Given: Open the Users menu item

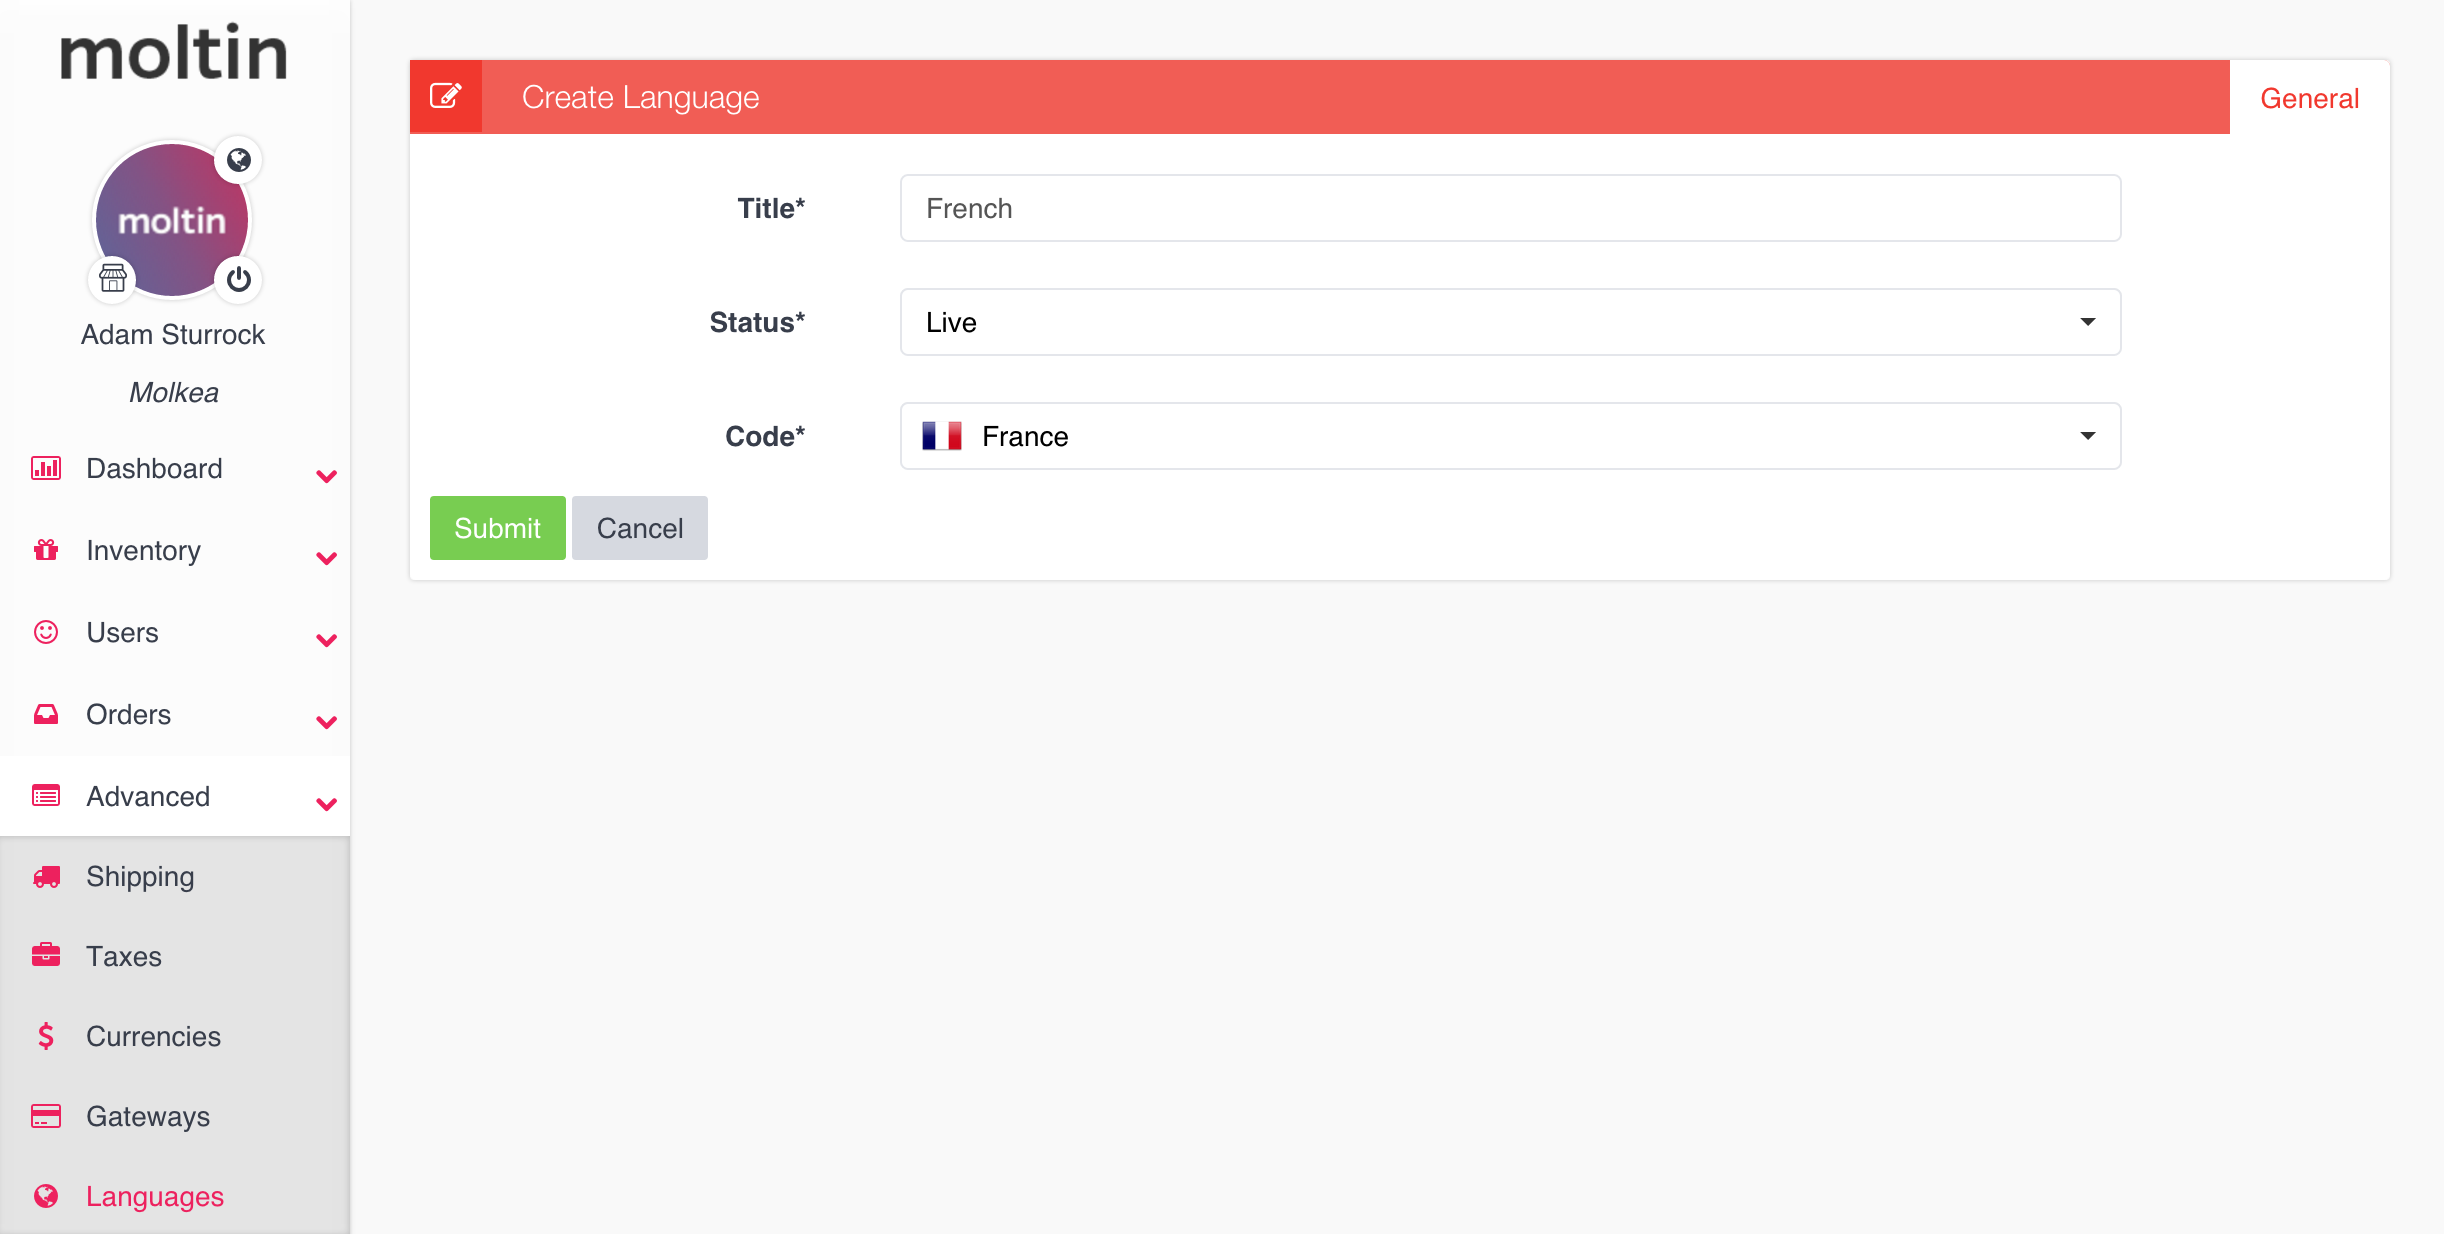Looking at the screenshot, I should [x=175, y=632].
